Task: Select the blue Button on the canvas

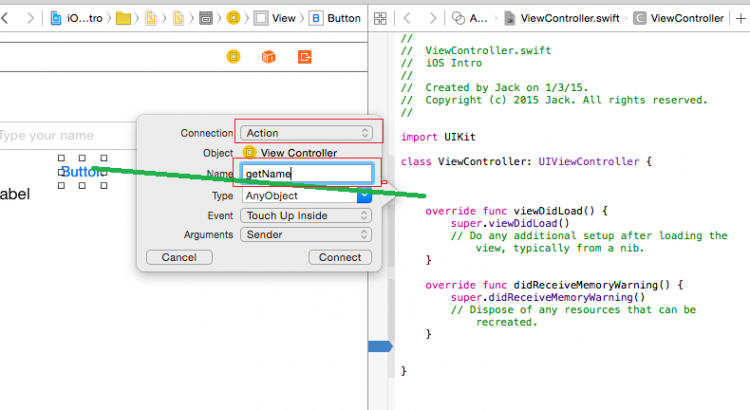Action: (x=80, y=172)
